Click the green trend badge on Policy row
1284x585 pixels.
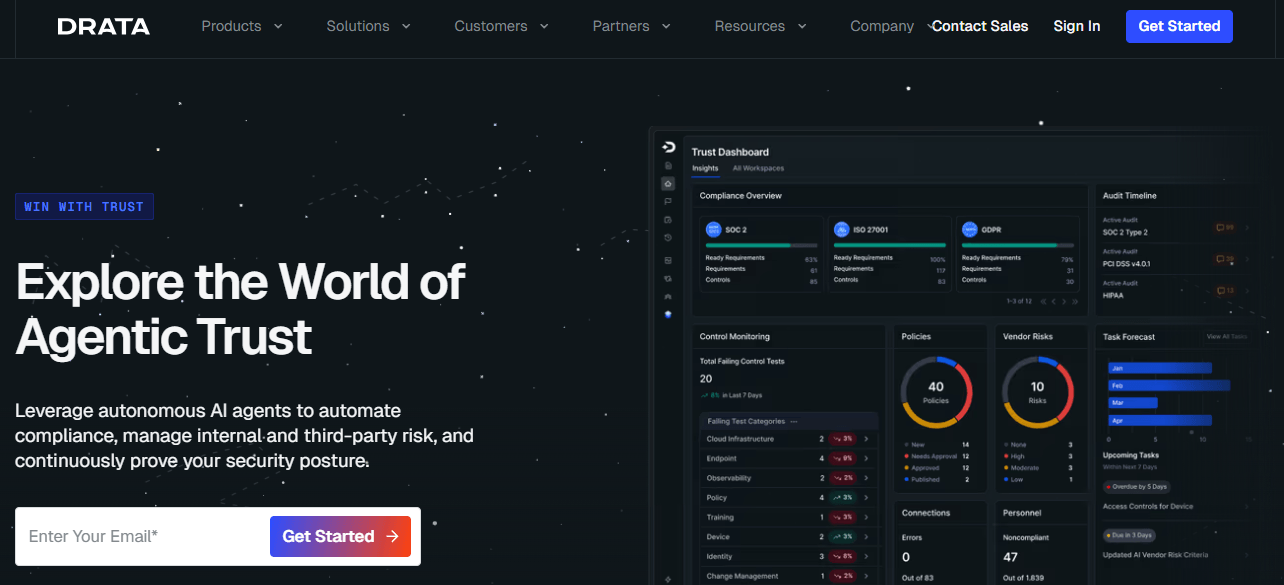click(842, 497)
